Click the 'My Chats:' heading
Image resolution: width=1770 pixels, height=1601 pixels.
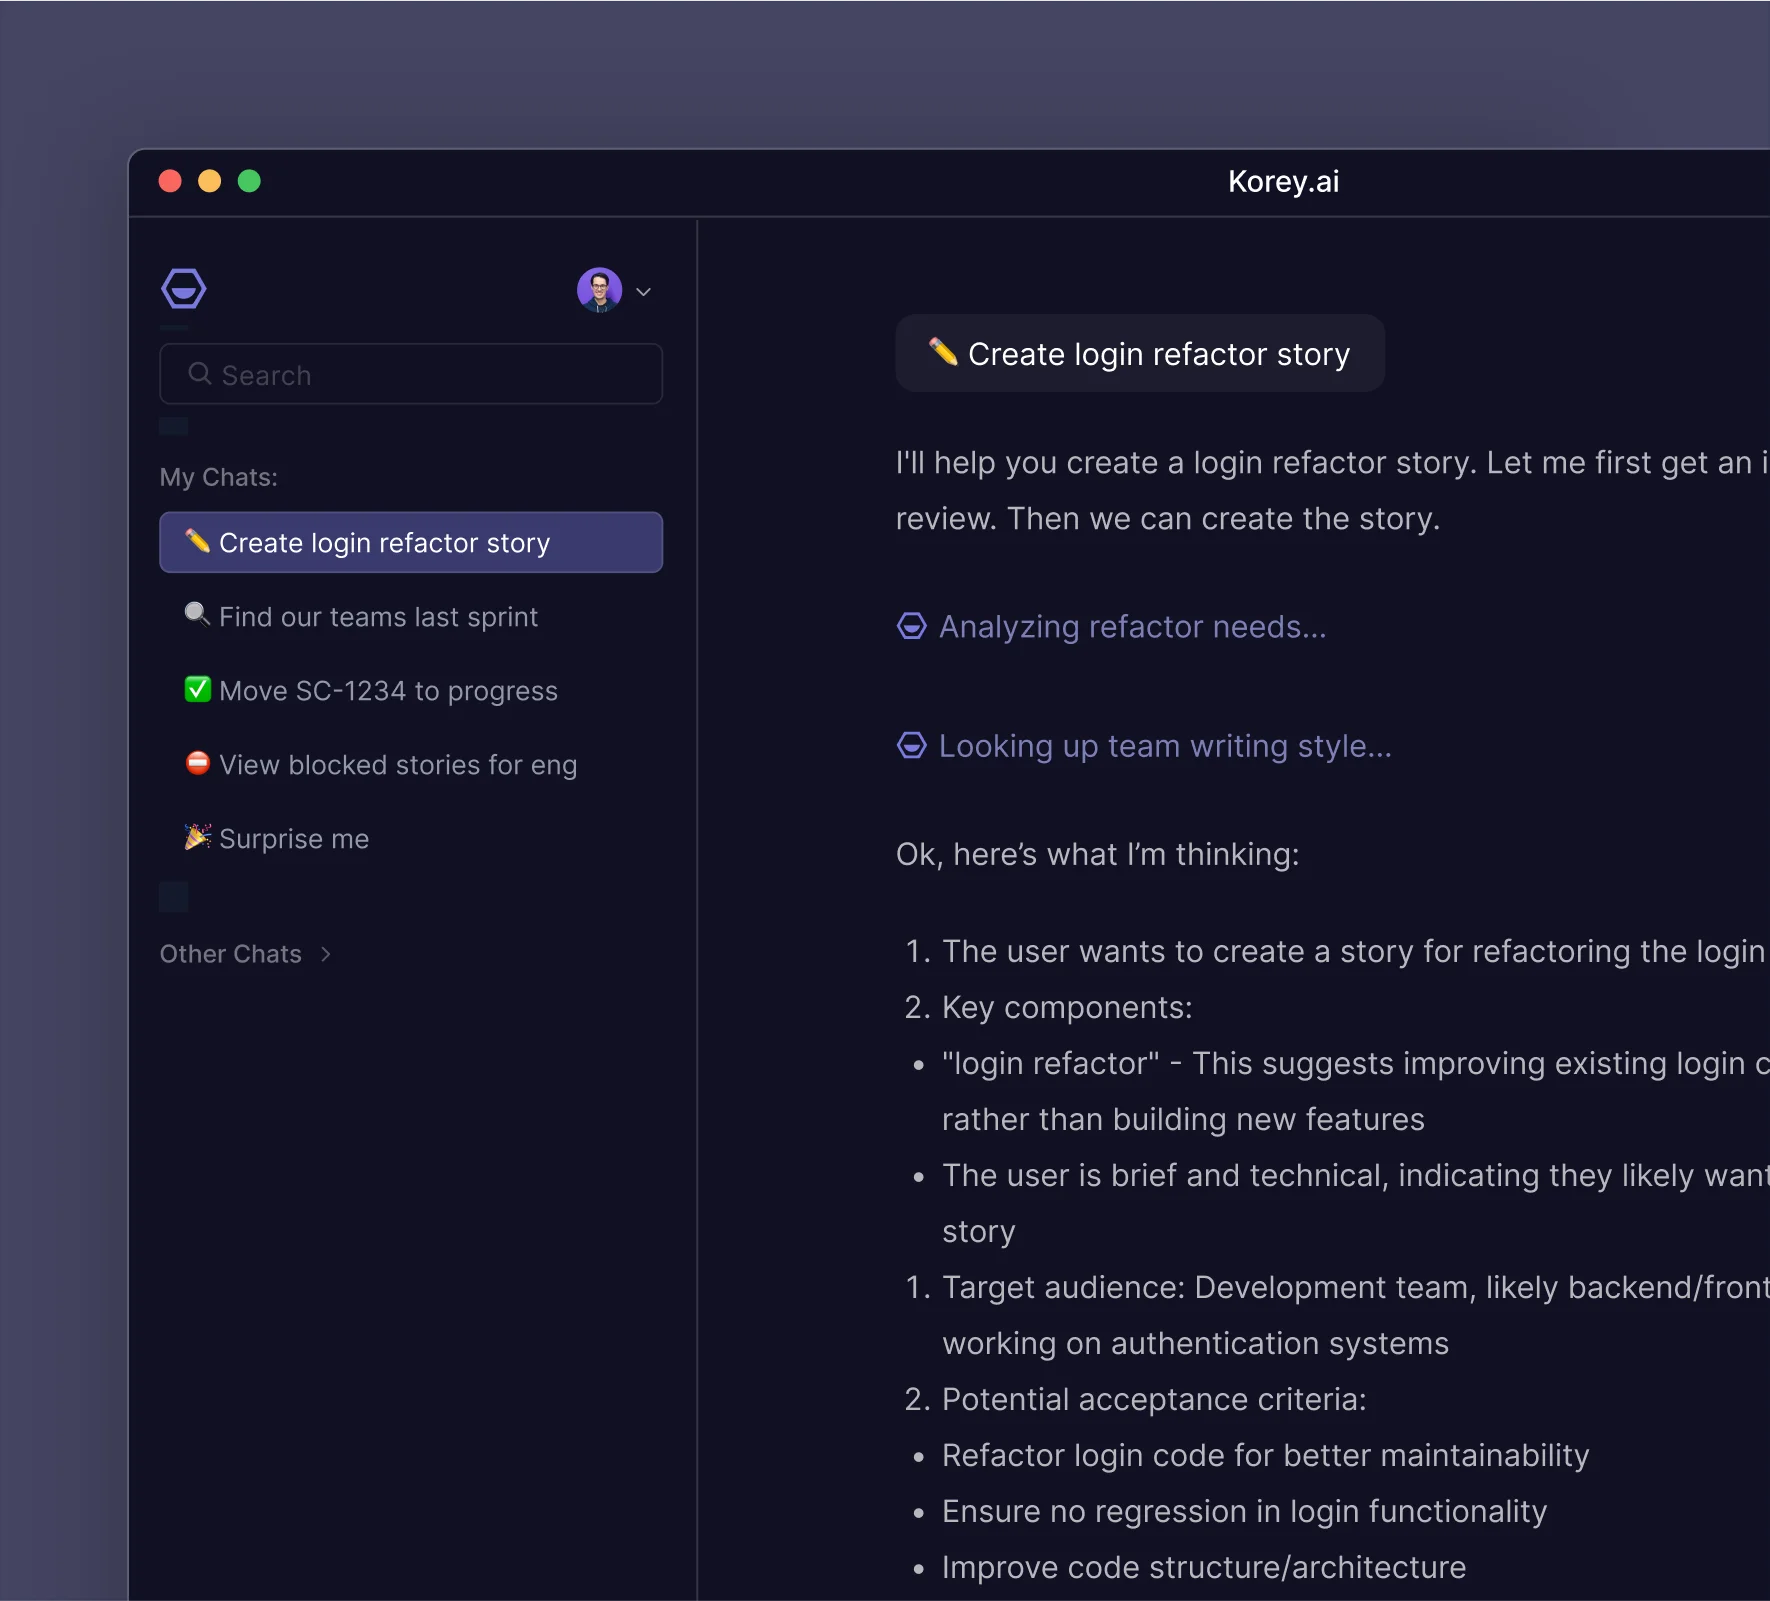coord(219,477)
